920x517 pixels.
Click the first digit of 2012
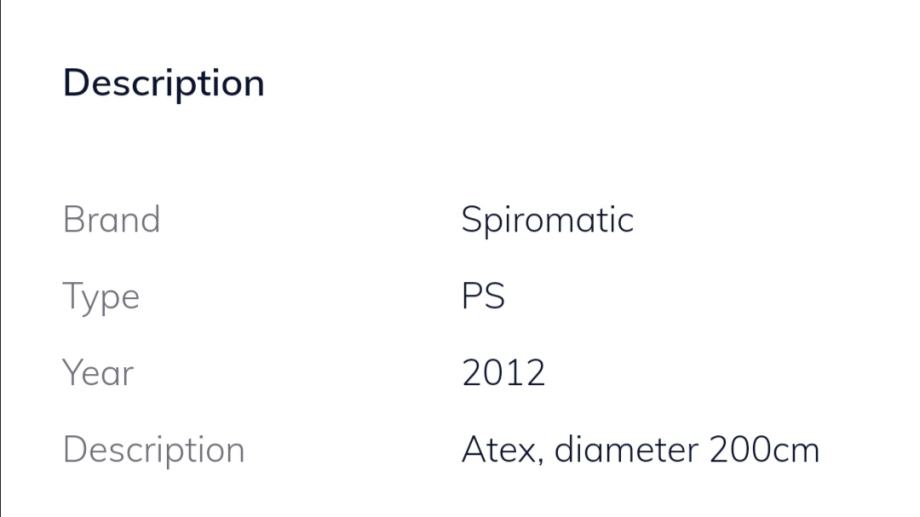click(472, 373)
